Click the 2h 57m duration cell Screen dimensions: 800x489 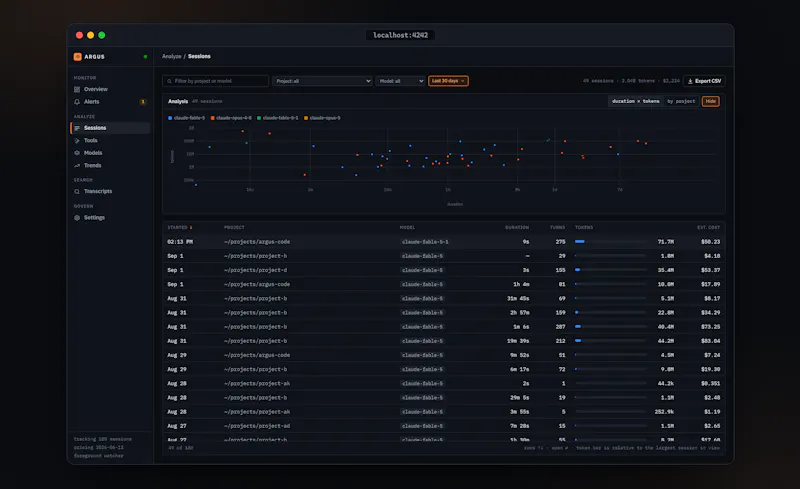coord(520,313)
